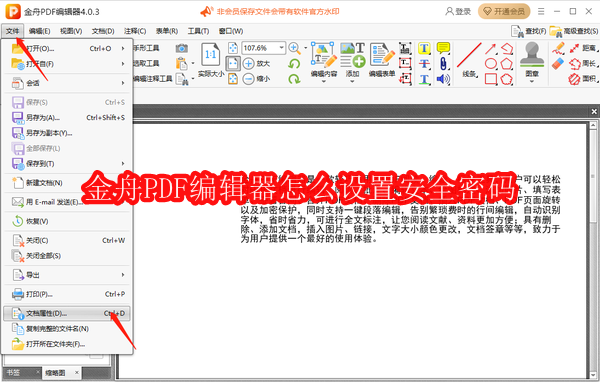Choose 文档属性(D) menu entry
Screen dimensions: 600x382
click(x=67, y=313)
